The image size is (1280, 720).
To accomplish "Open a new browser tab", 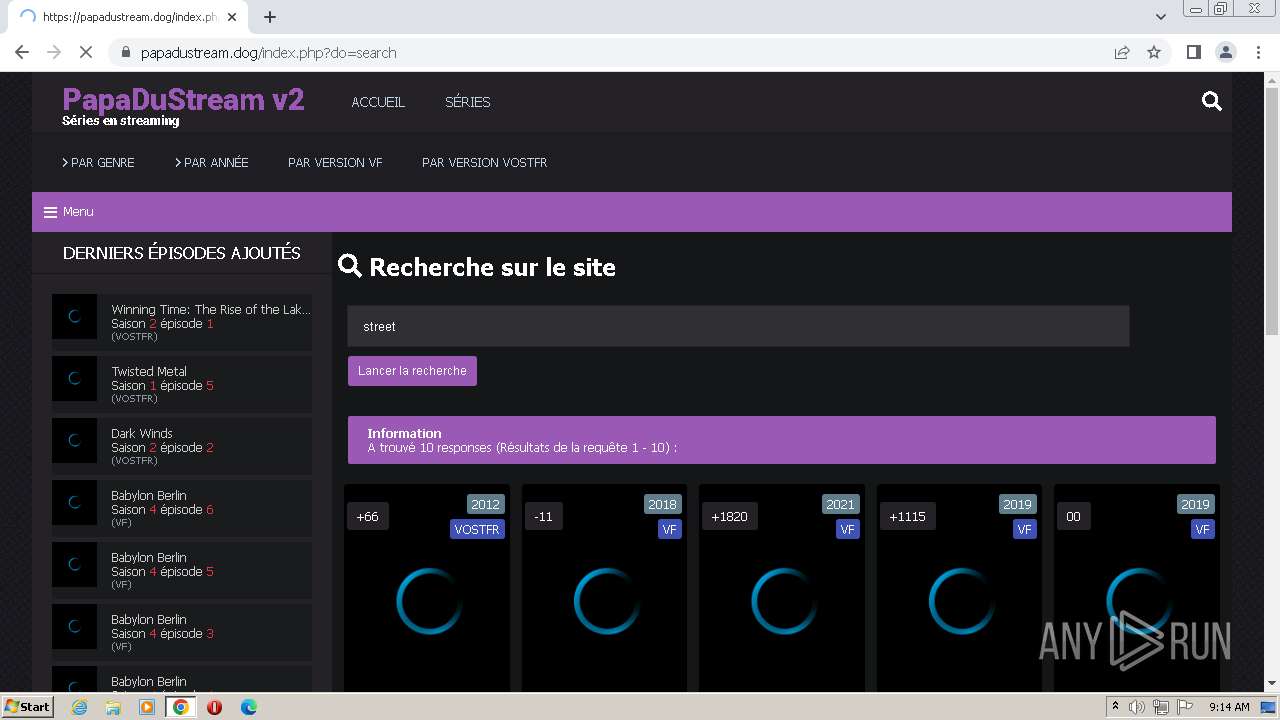I will point(270,16).
